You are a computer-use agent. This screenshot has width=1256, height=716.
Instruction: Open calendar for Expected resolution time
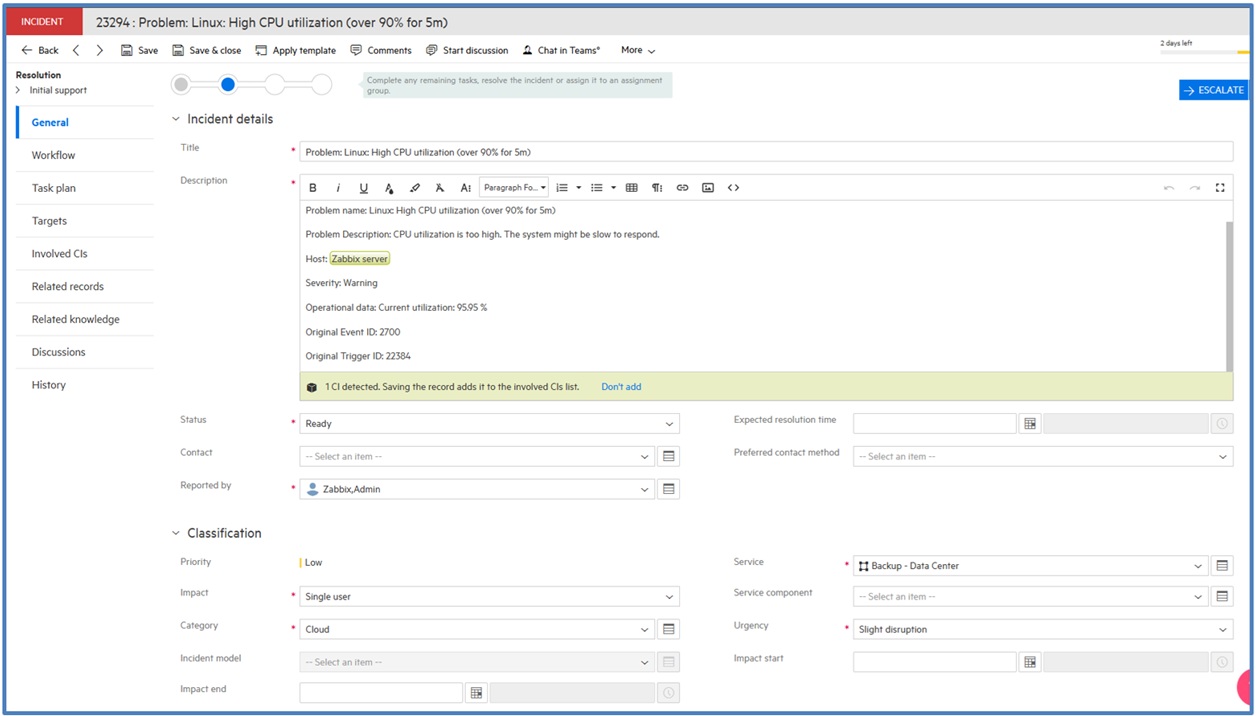(1030, 424)
